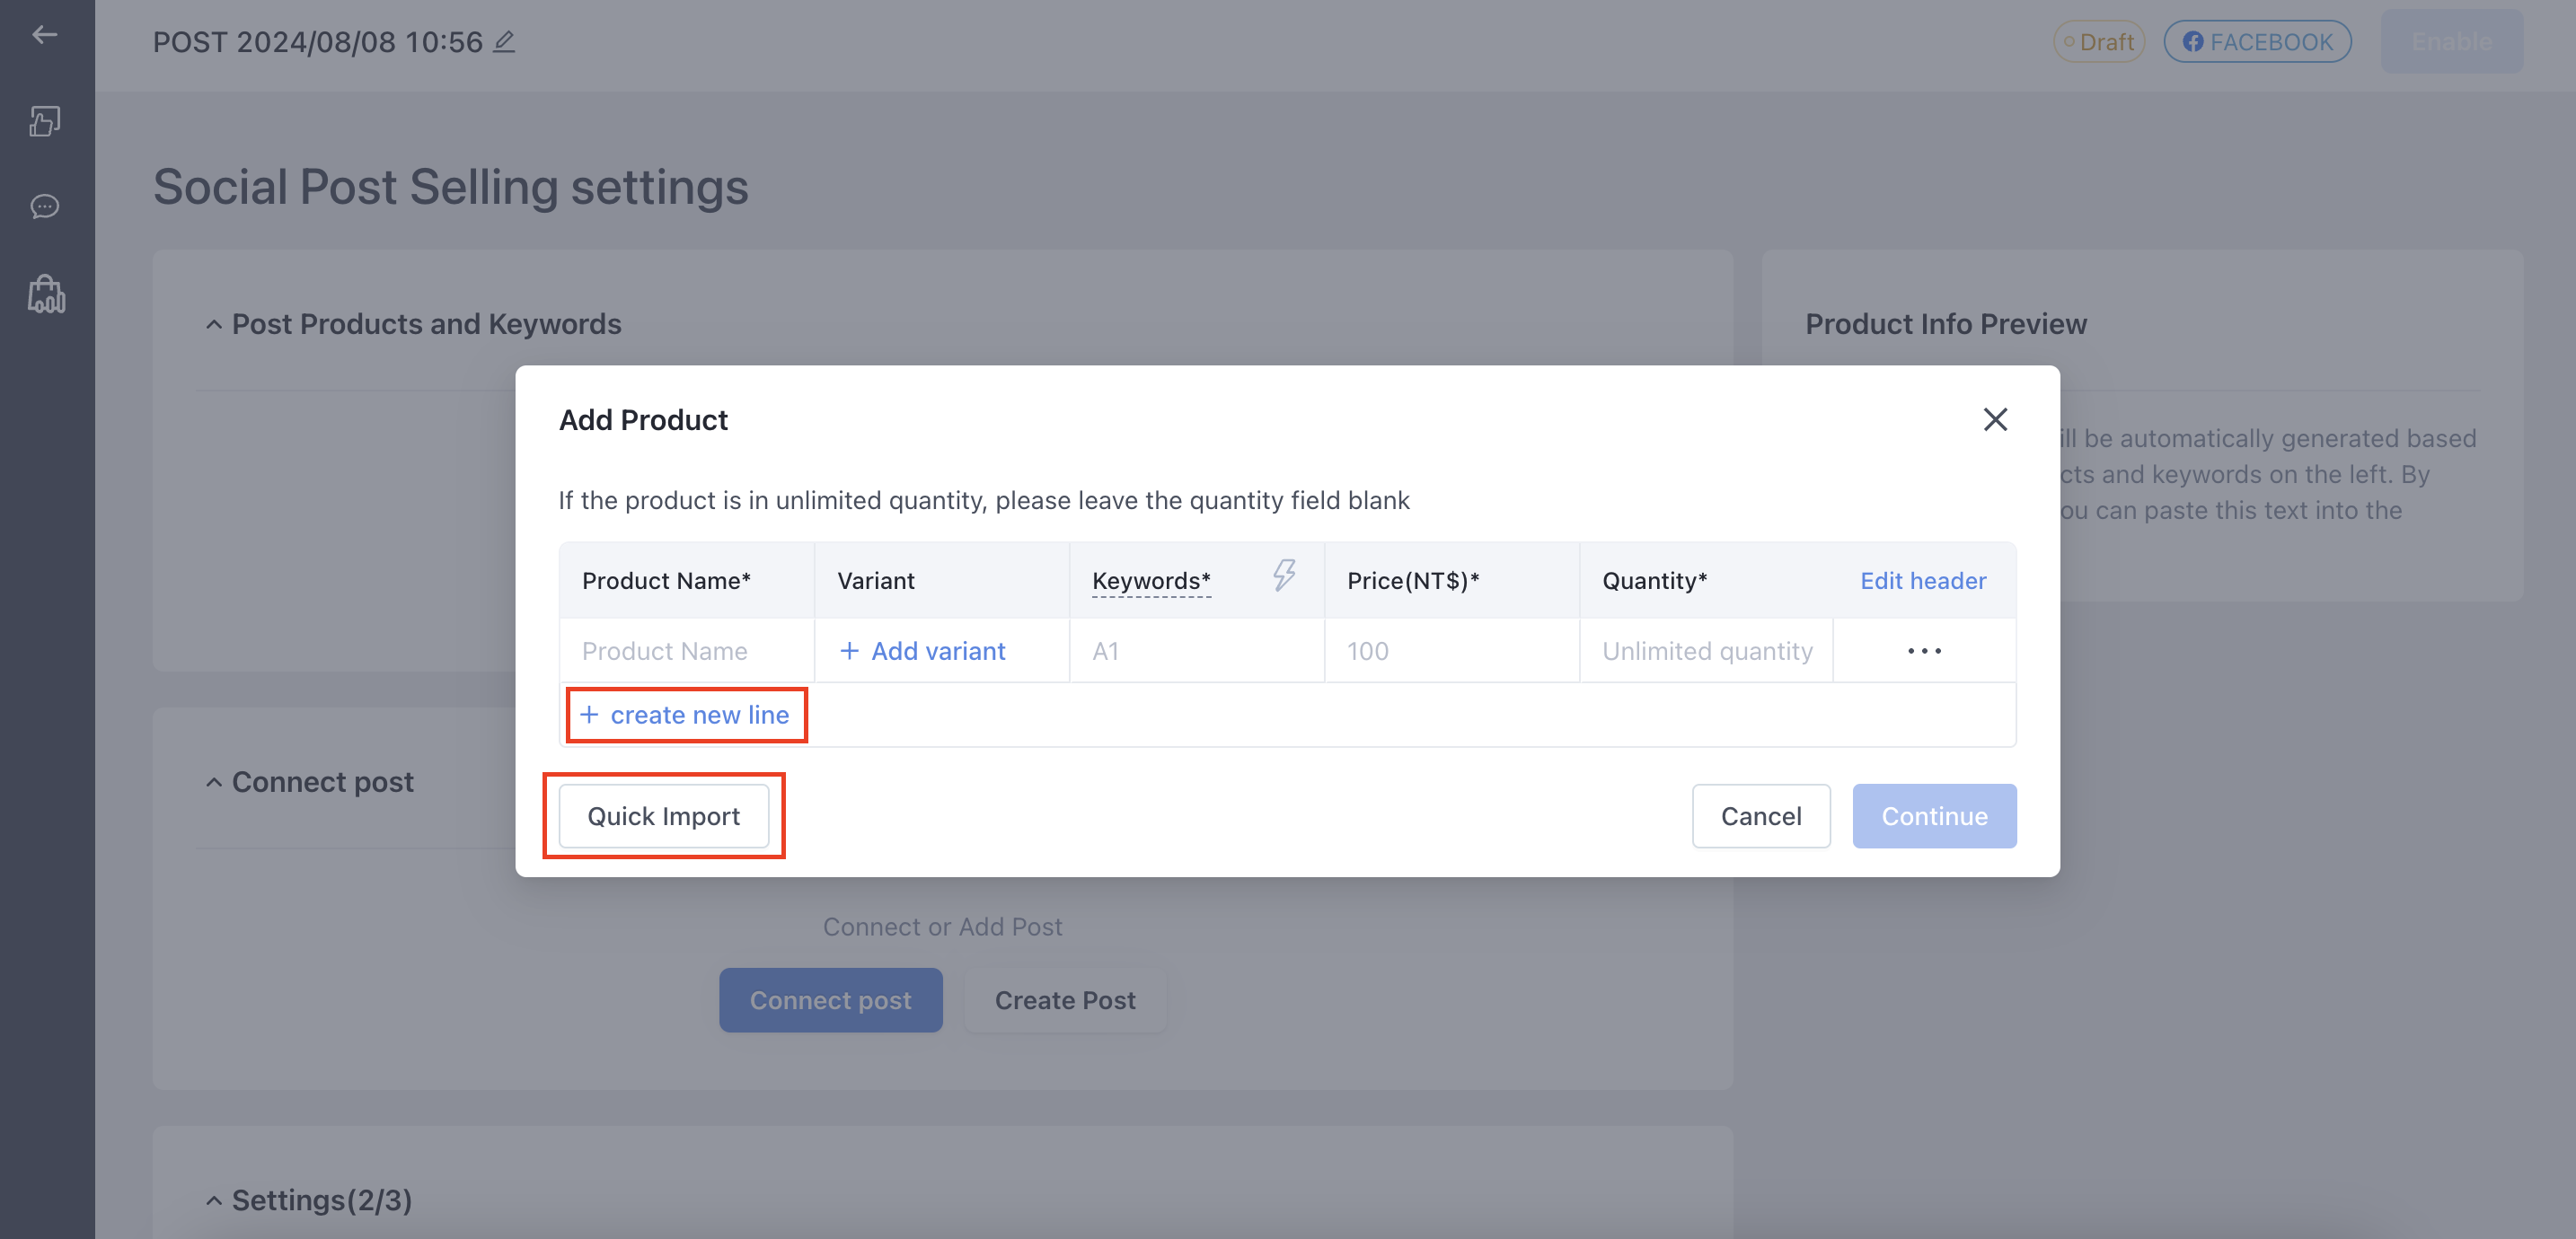The image size is (2576, 1239).
Task: Click the Product Name* column header
Action: (x=666, y=581)
